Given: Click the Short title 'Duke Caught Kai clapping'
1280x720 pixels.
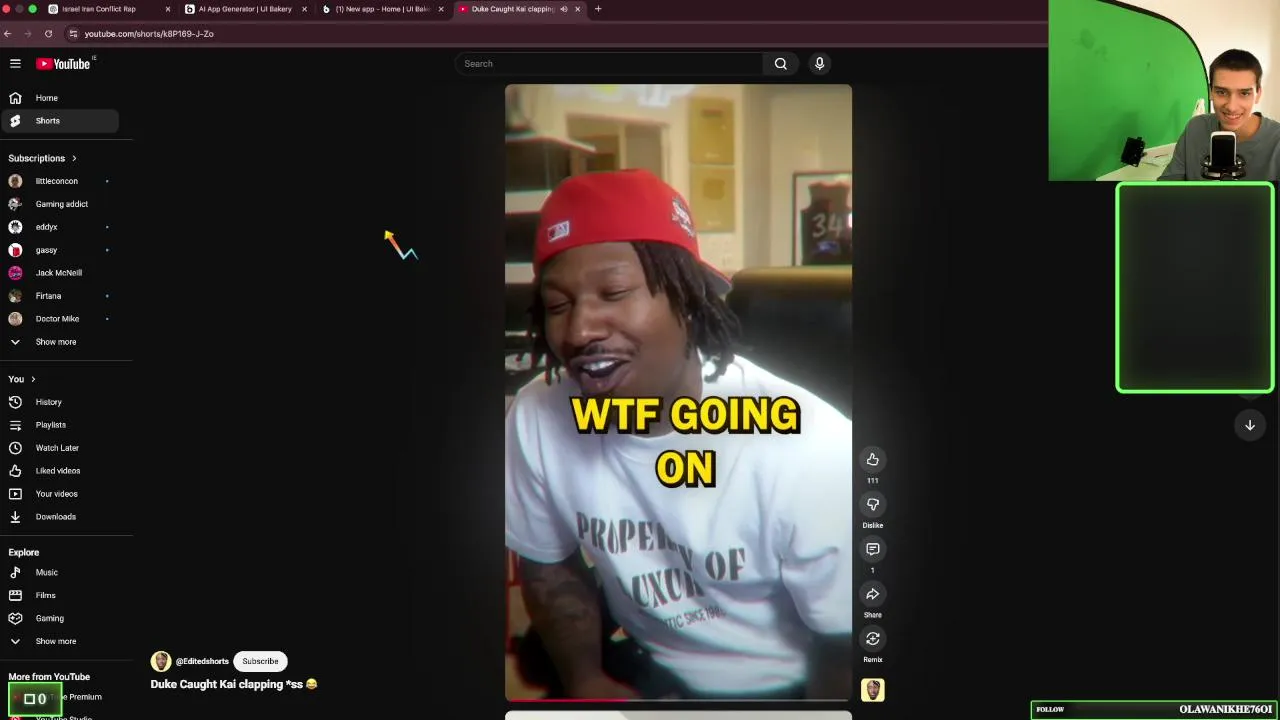Looking at the screenshot, I should 234,684.
